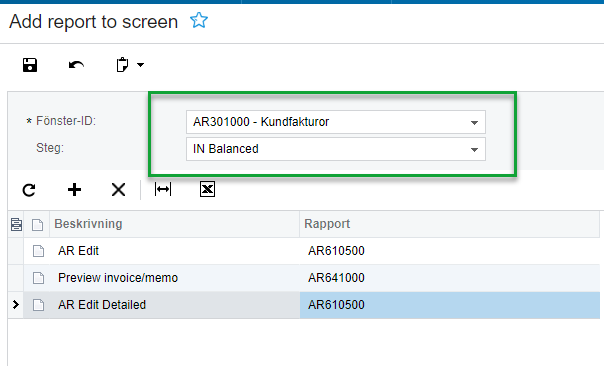
Task: Open notes icon for AR Edit Detailed
Action: tap(38, 305)
